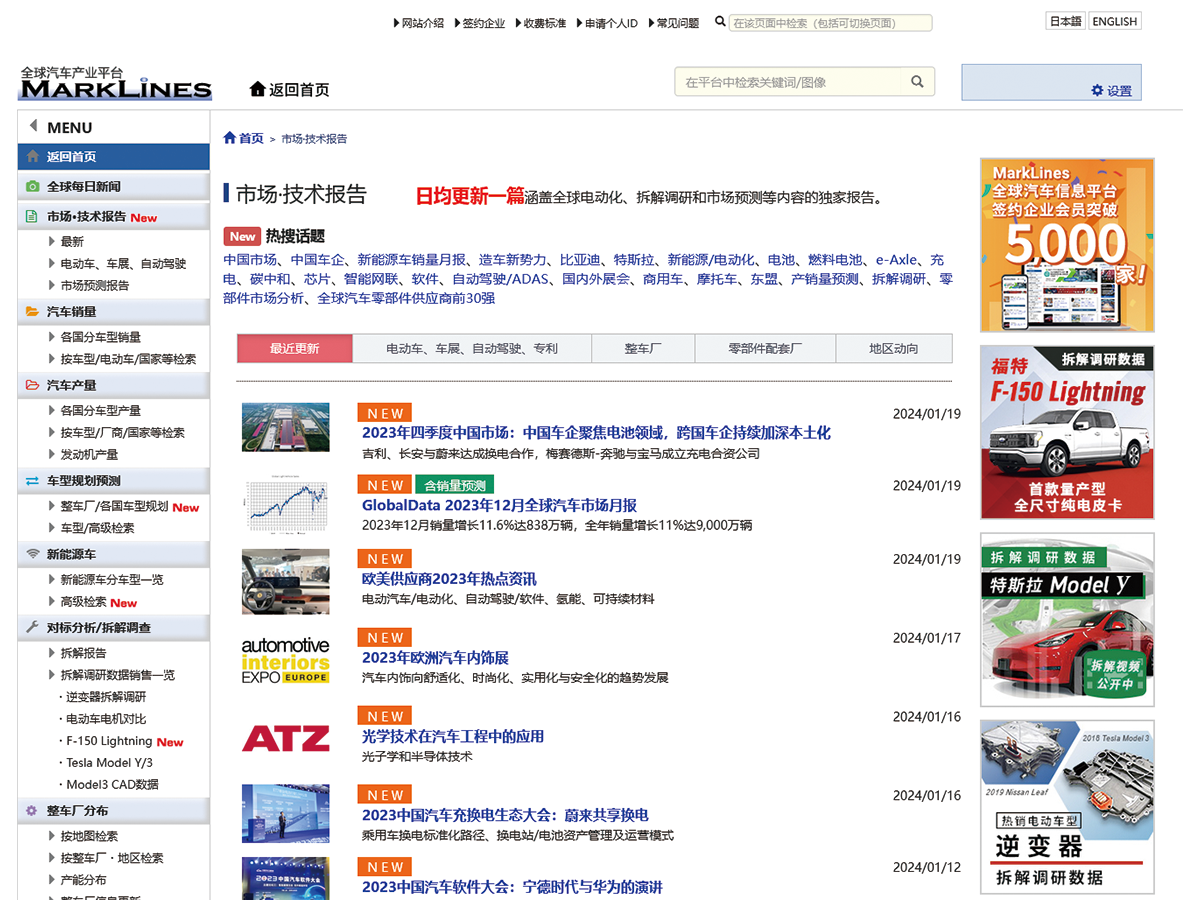Expand 拆解报告 in the sidebar

(83, 653)
